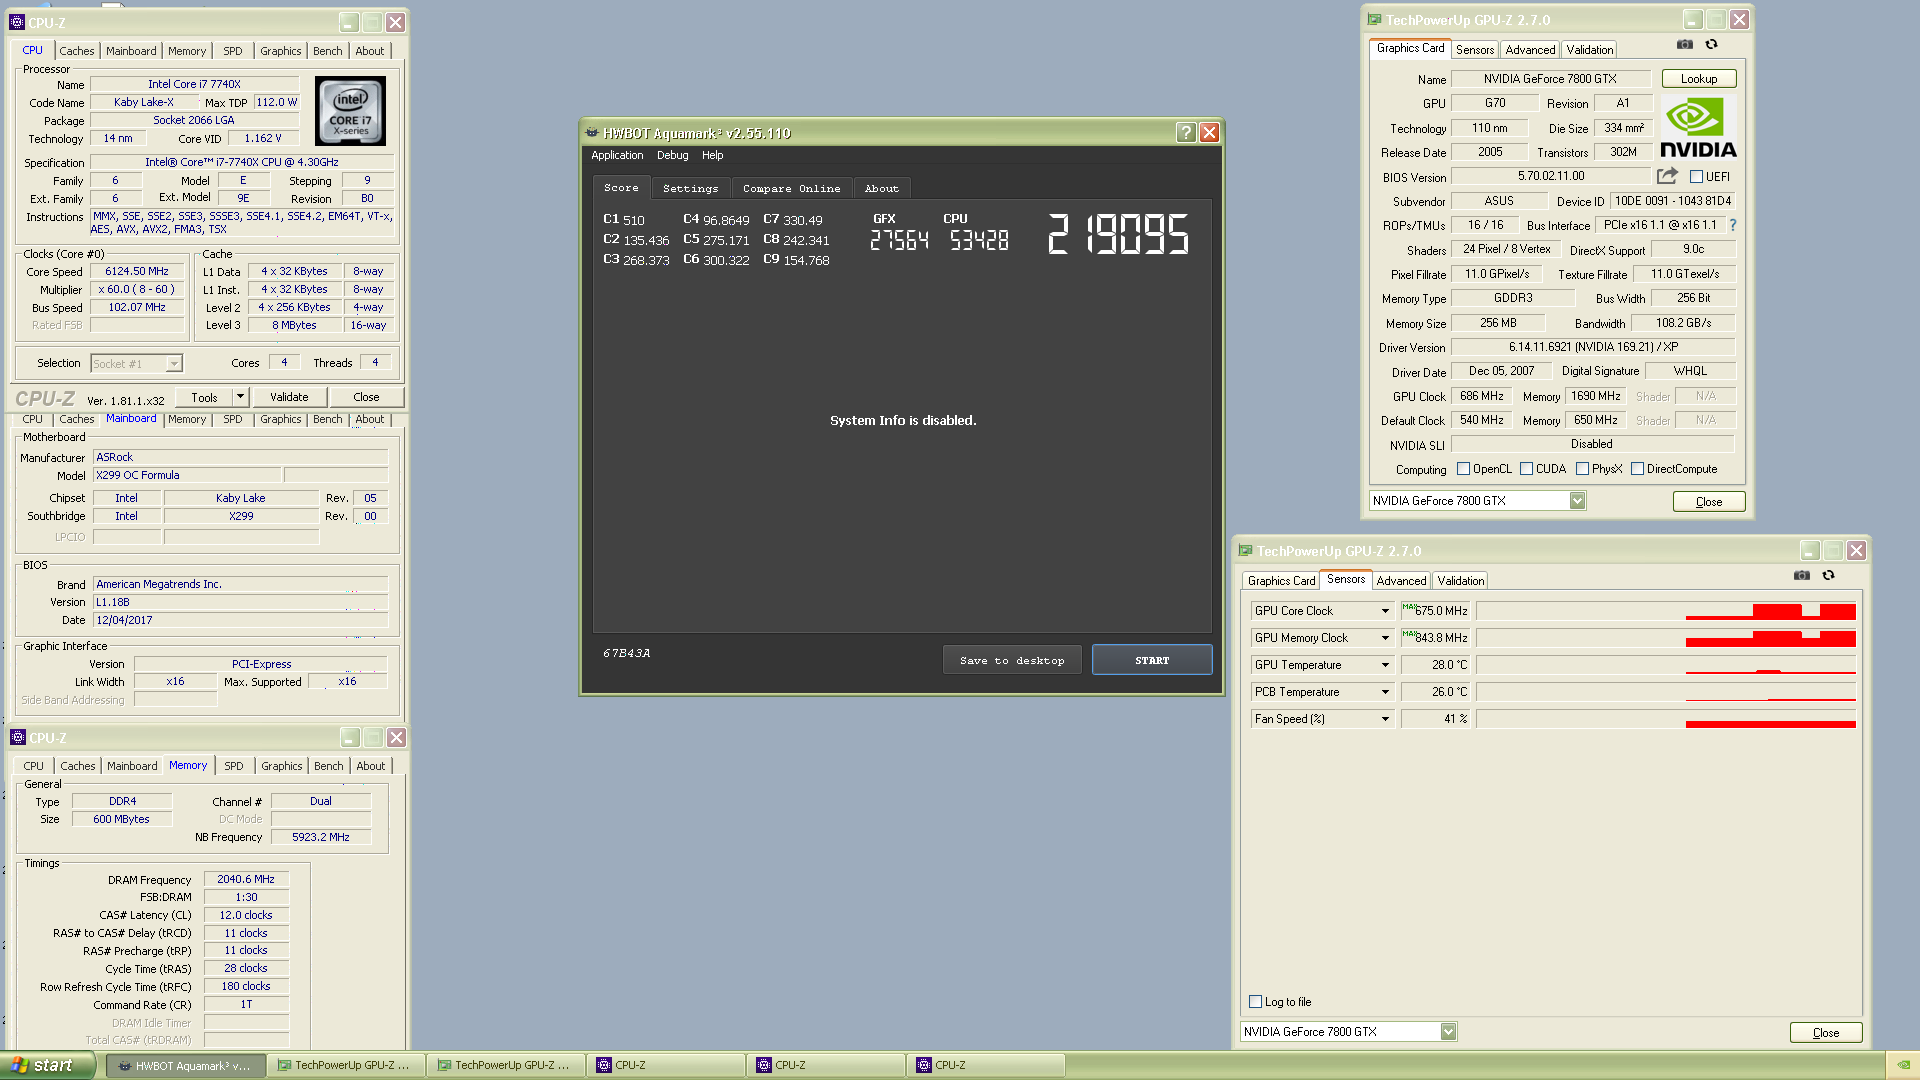This screenshot has height=1080, width=1920.
Task: Open Aquamark Help menu
Action: (712, 155)
